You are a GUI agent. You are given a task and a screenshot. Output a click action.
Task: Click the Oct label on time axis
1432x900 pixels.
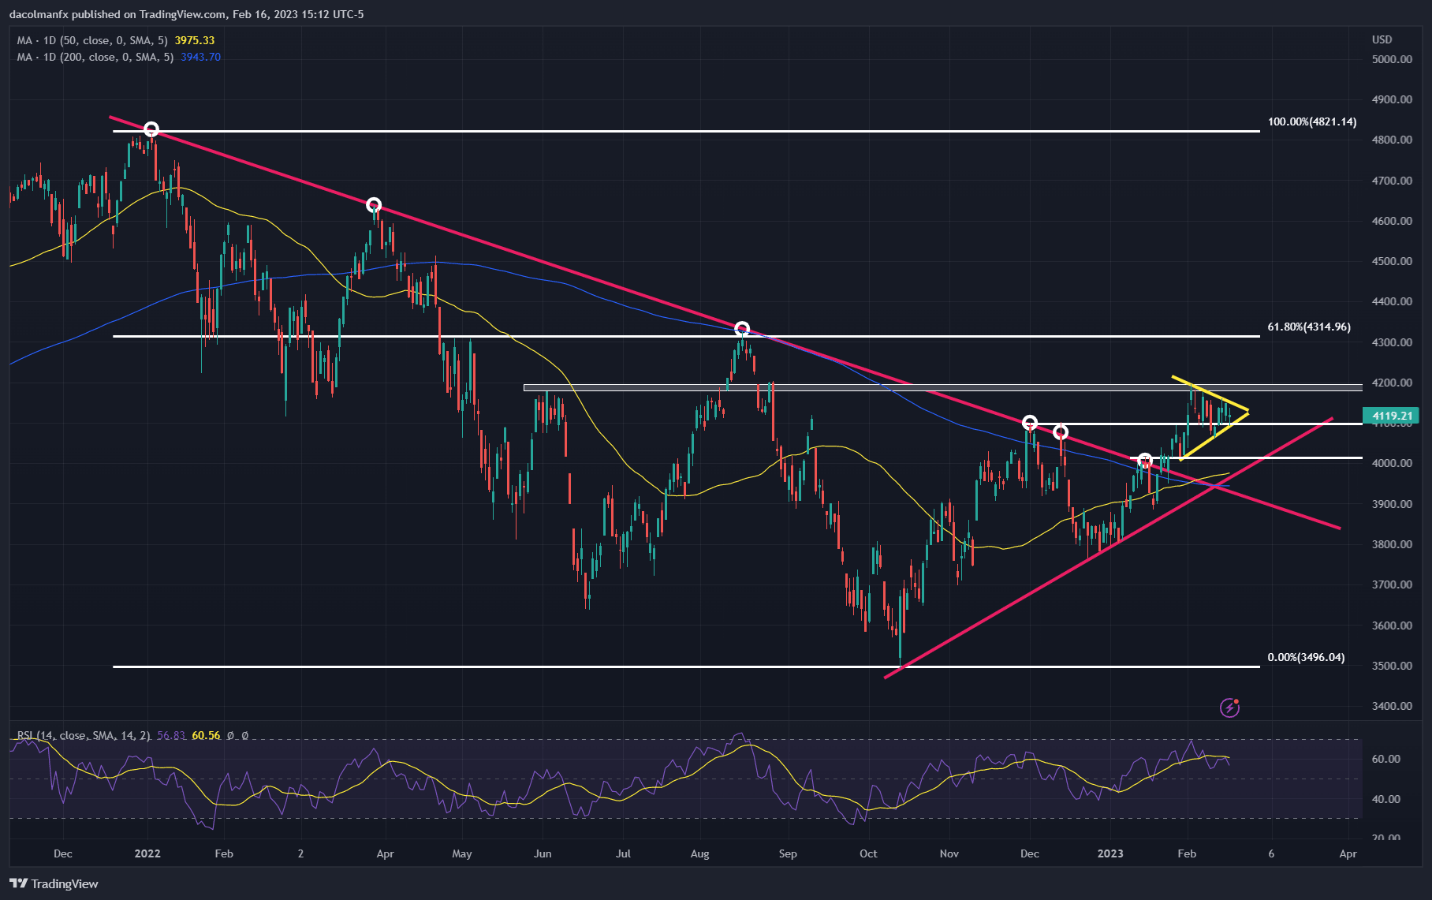pyautogui.click(x=868, y=854)
